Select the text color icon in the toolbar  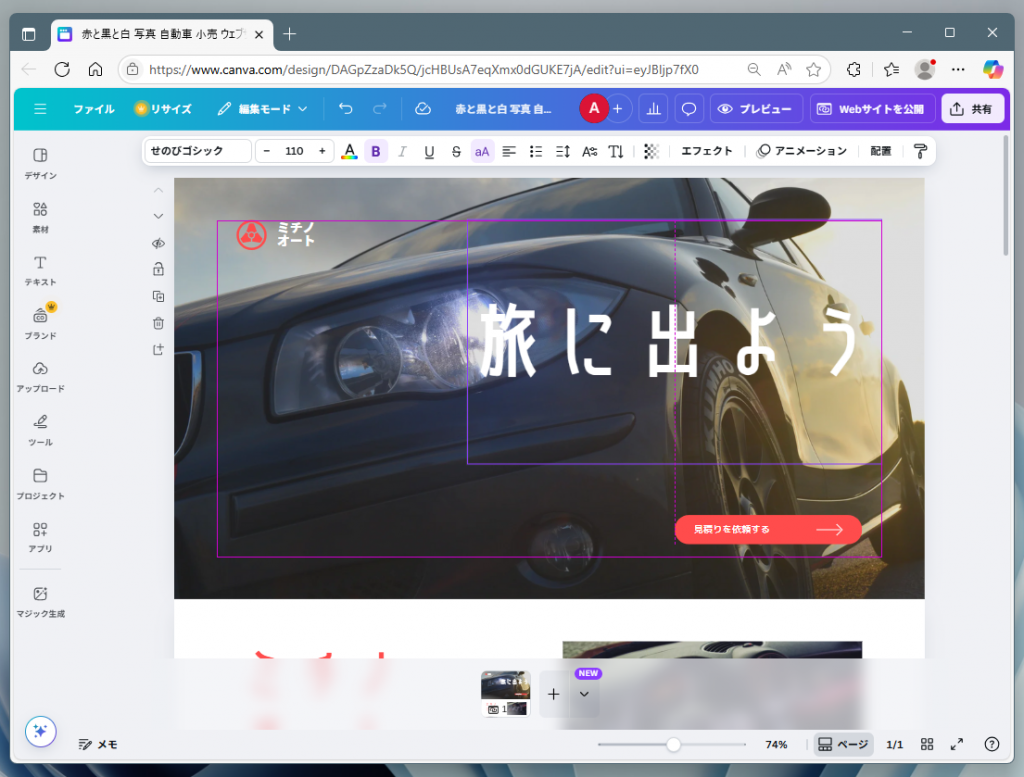click(349, 151)
